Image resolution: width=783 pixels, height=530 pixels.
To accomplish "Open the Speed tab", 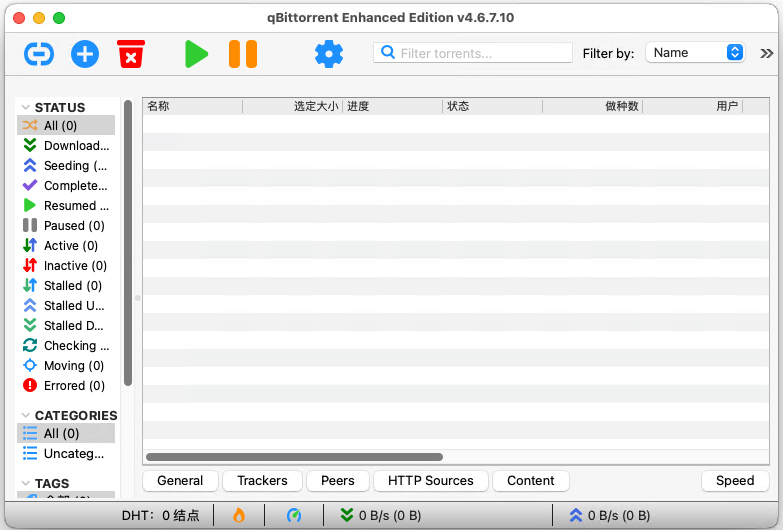I will coord(735,481).
